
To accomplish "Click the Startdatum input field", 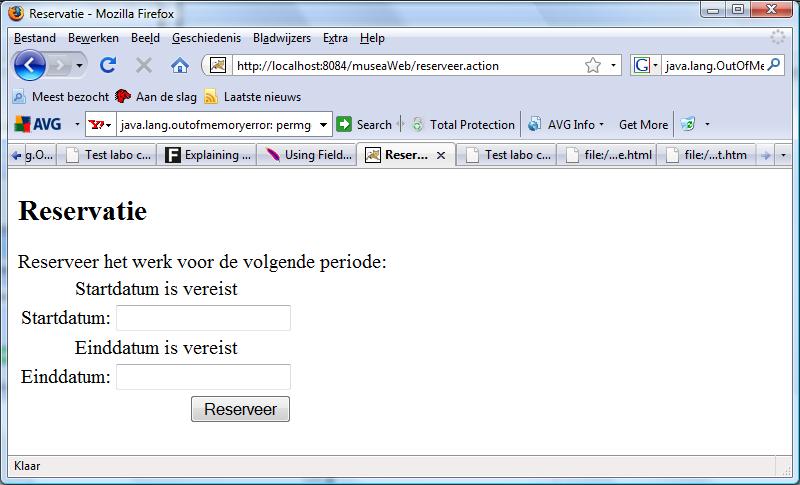I will [x=203, y=318].
